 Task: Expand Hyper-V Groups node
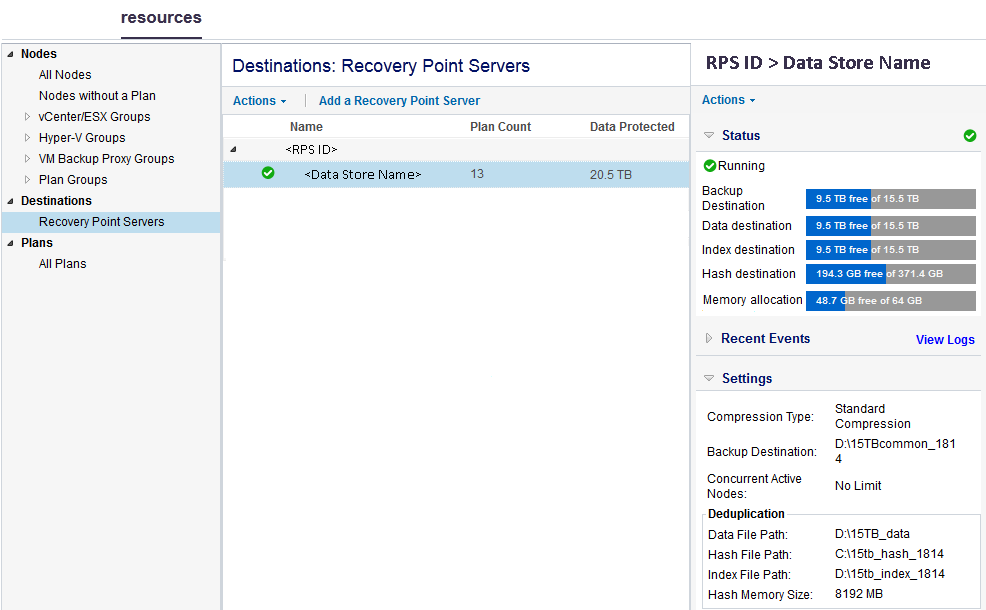tap(28, 138)
